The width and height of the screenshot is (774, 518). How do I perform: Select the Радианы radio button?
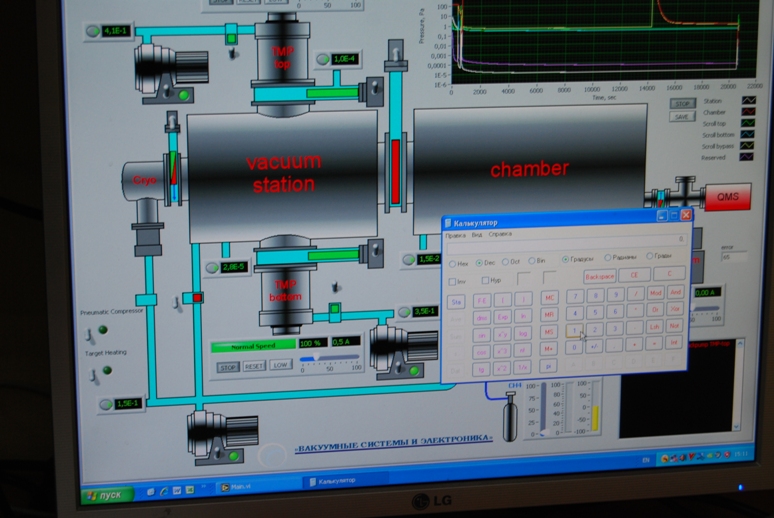pyautogui.click(x=608, y=257)
